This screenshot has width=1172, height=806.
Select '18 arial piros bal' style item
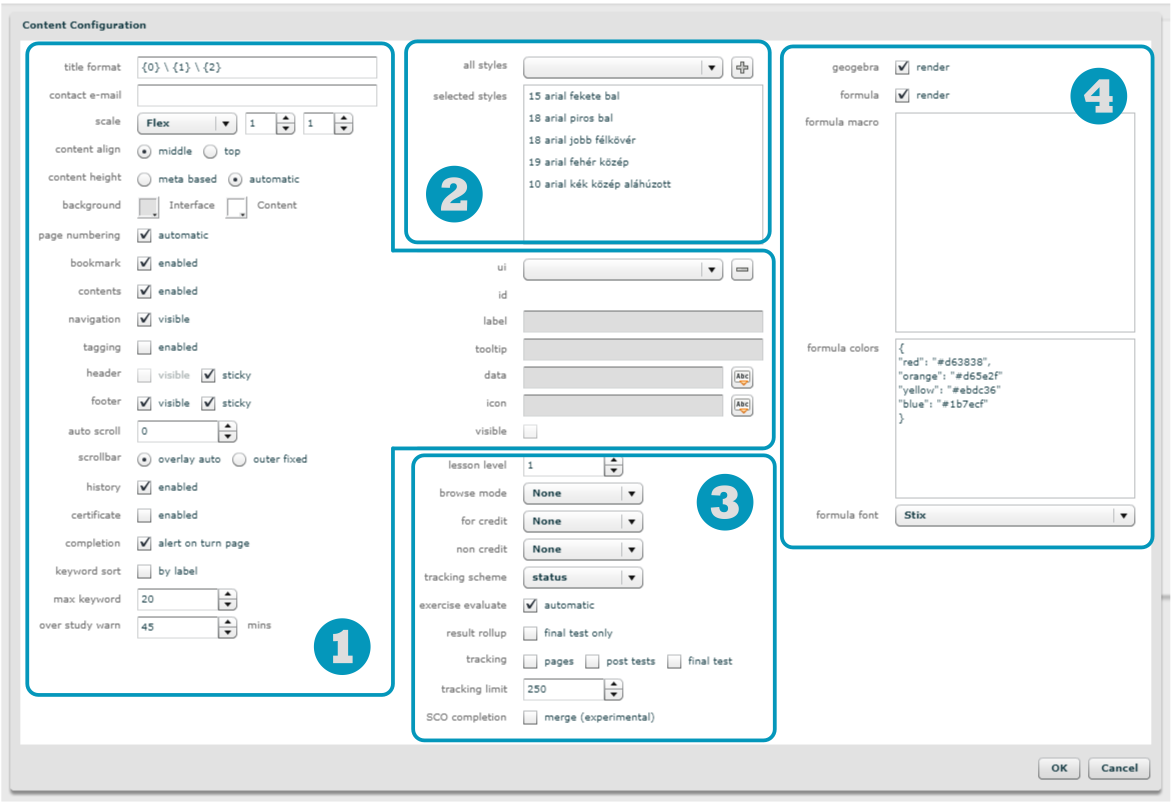571,118
